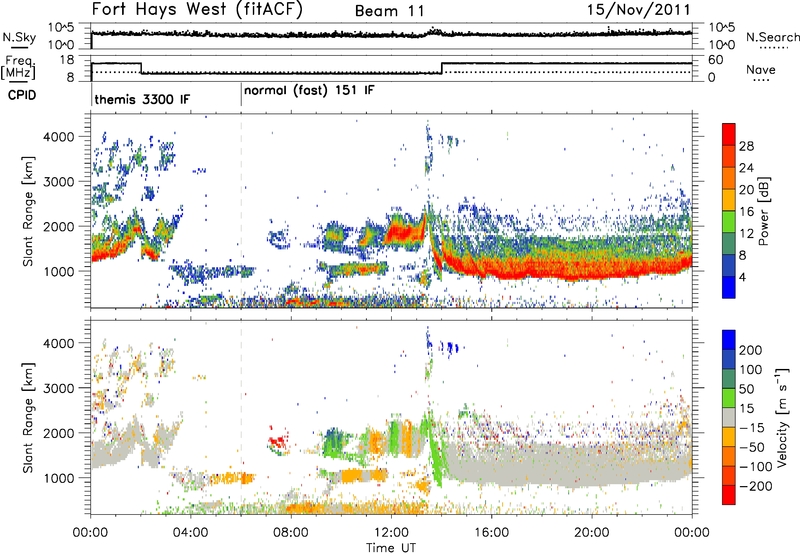Click the 'Fort Hays West (fitACF)' plot title
This screenshot has height=554, width=800.
[197, 9]
